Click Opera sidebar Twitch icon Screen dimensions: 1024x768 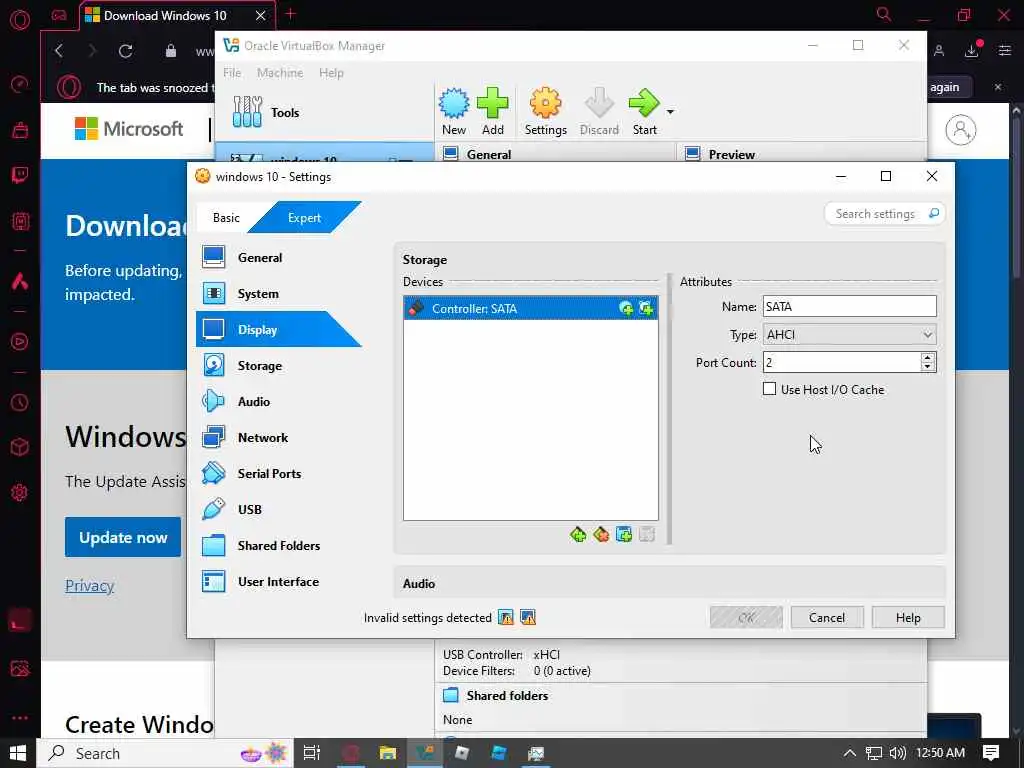click(x=20, y=175)
